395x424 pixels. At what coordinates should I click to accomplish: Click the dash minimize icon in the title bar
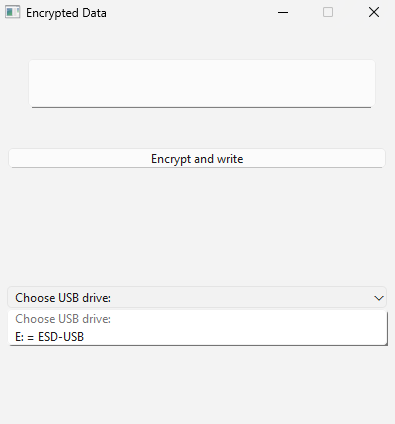point(283,12)
